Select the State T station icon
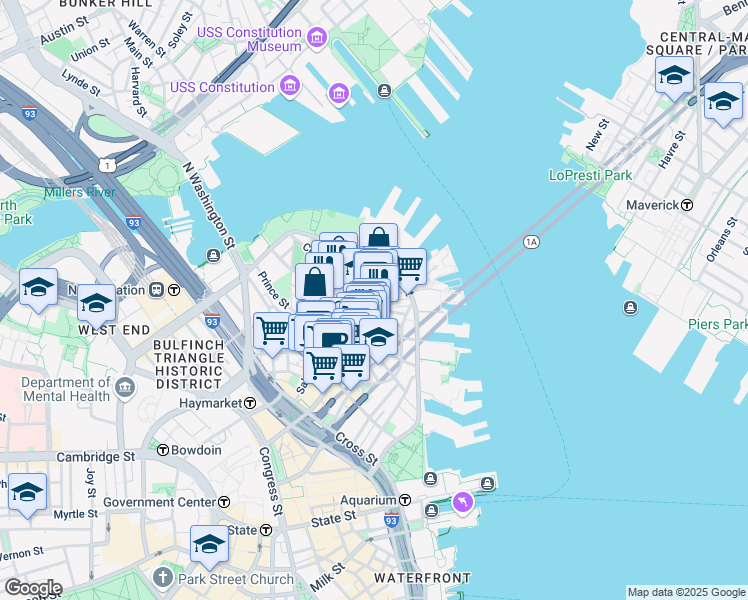Screen dimensions: 748x600 (266, 530)
